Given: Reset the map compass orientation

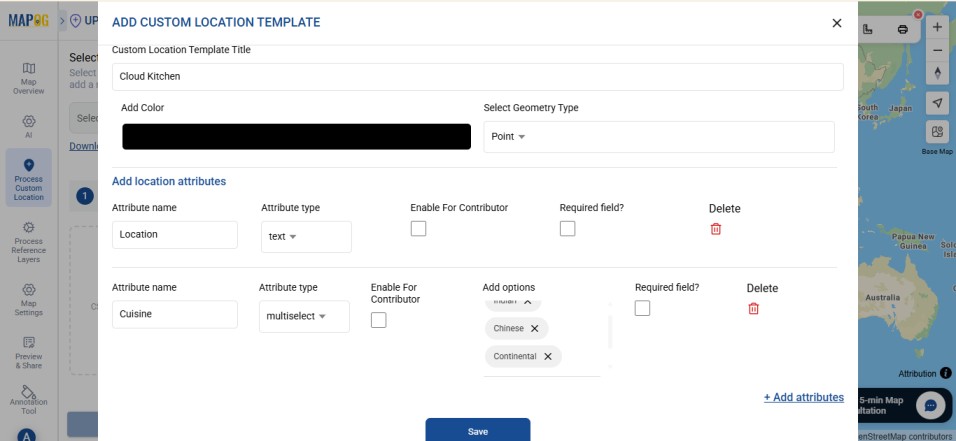Looking at the screenshot, I should 938,73.
